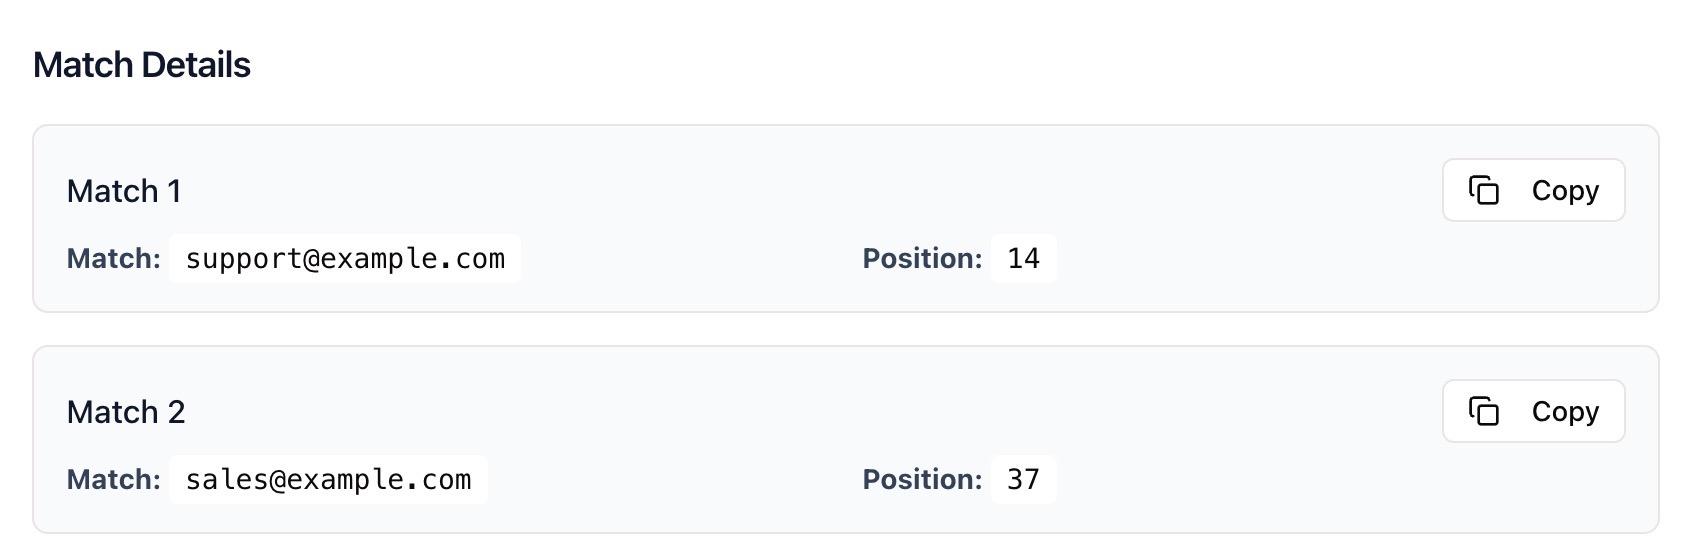Screen dimensions: 1692x560
Task: Click the copy icon in Match 1
Action: coord(1484,190)
